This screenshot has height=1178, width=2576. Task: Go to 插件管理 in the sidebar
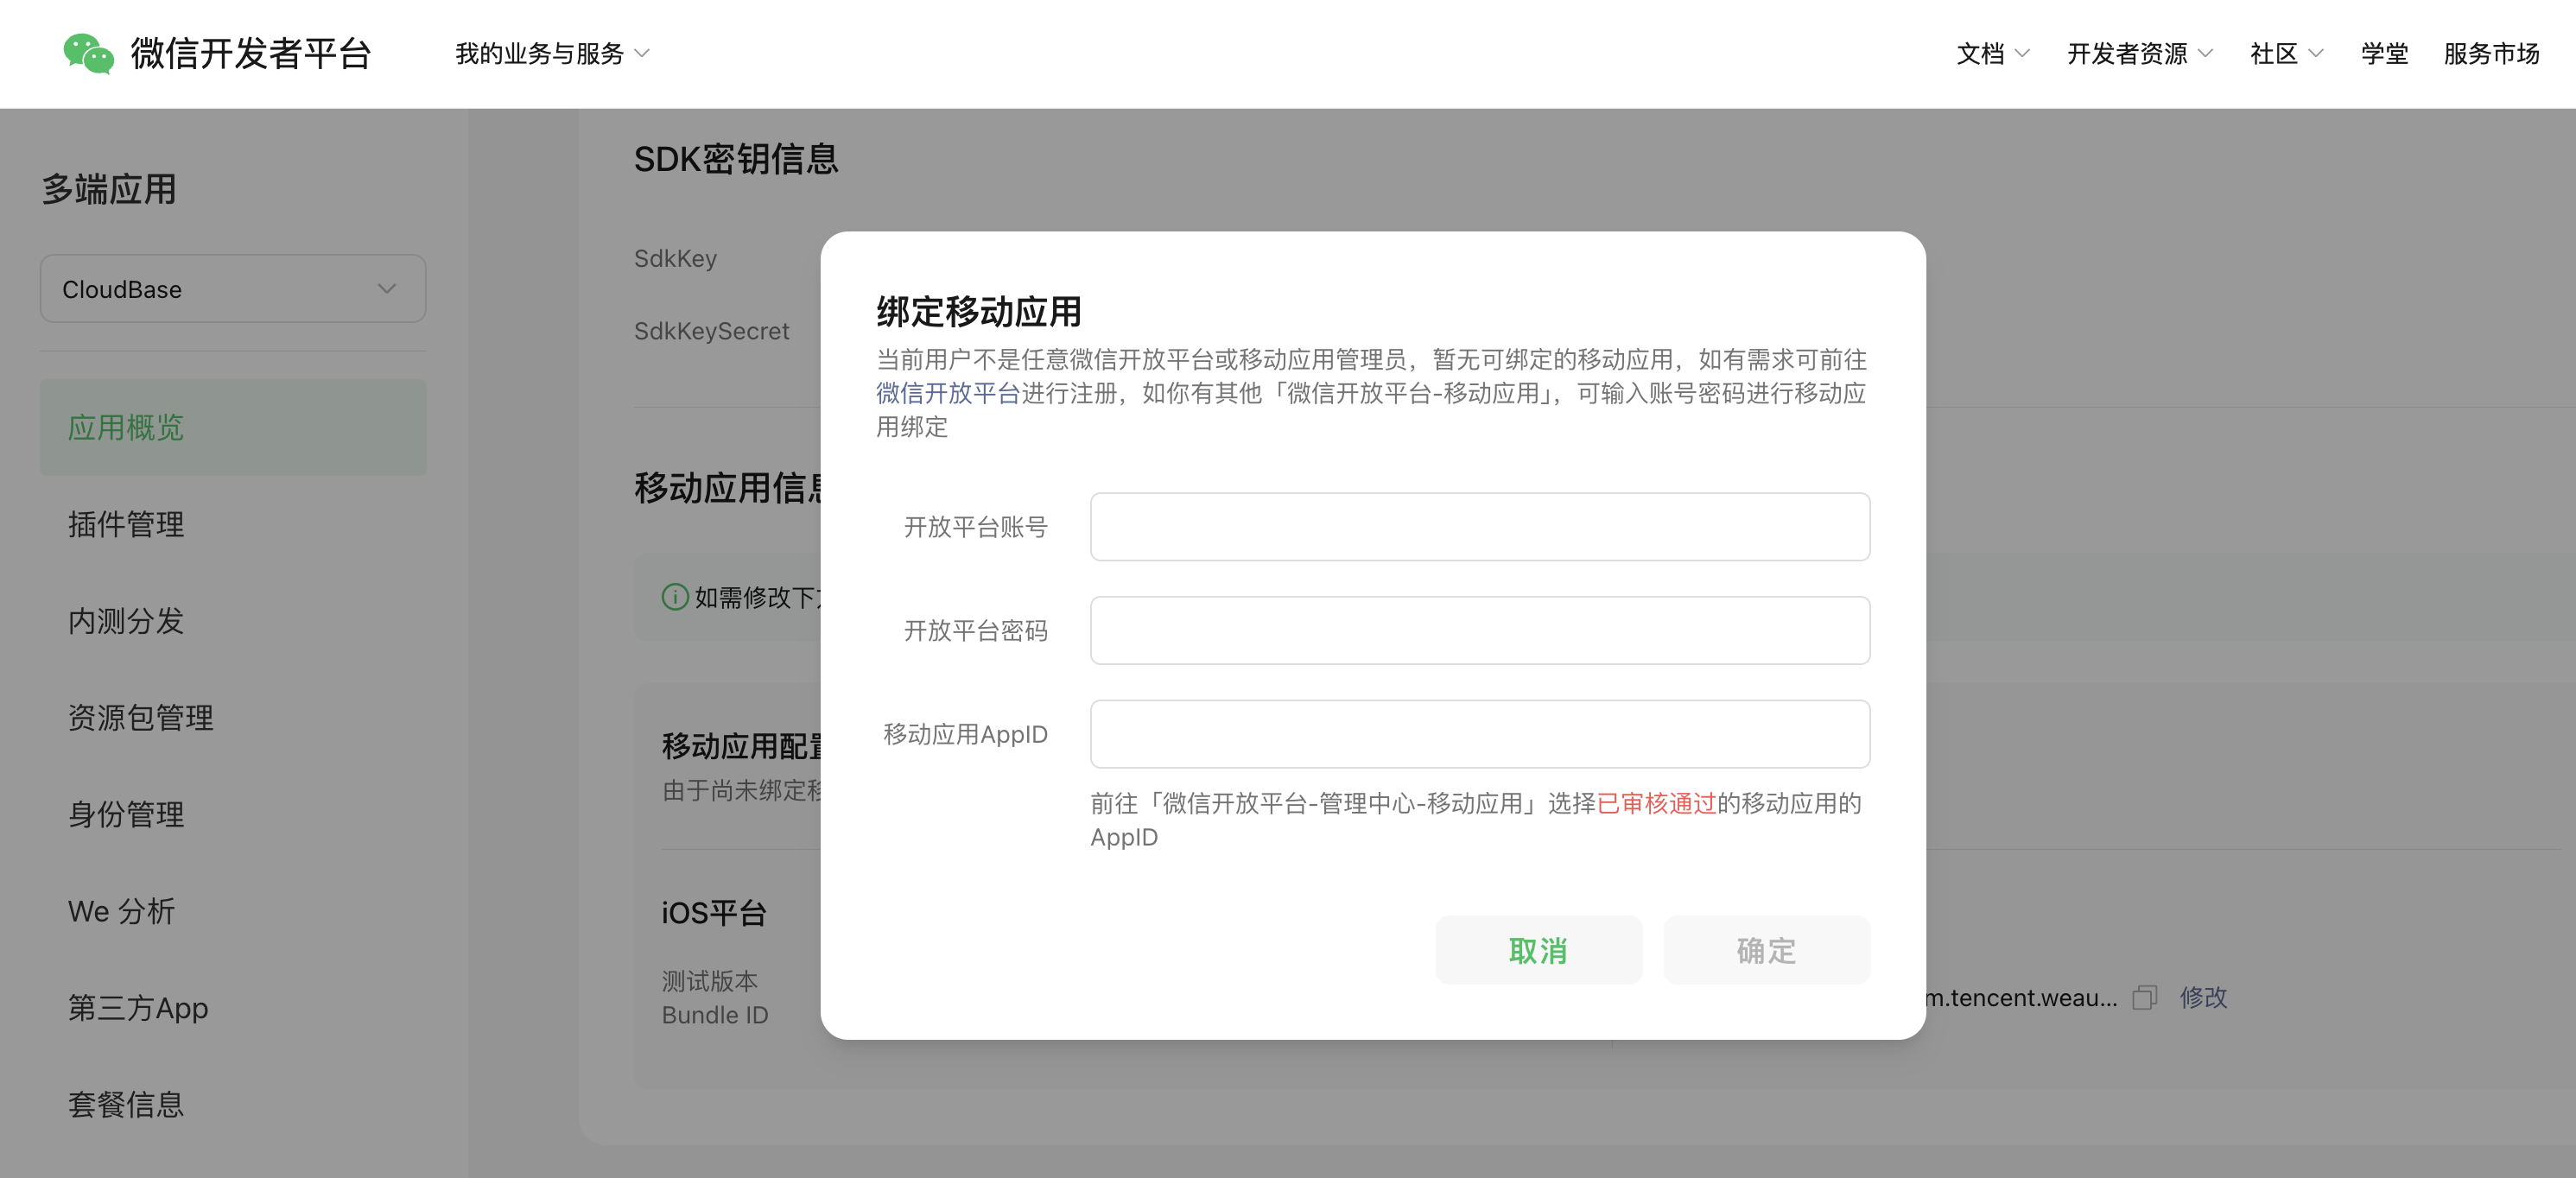point(233,524)
